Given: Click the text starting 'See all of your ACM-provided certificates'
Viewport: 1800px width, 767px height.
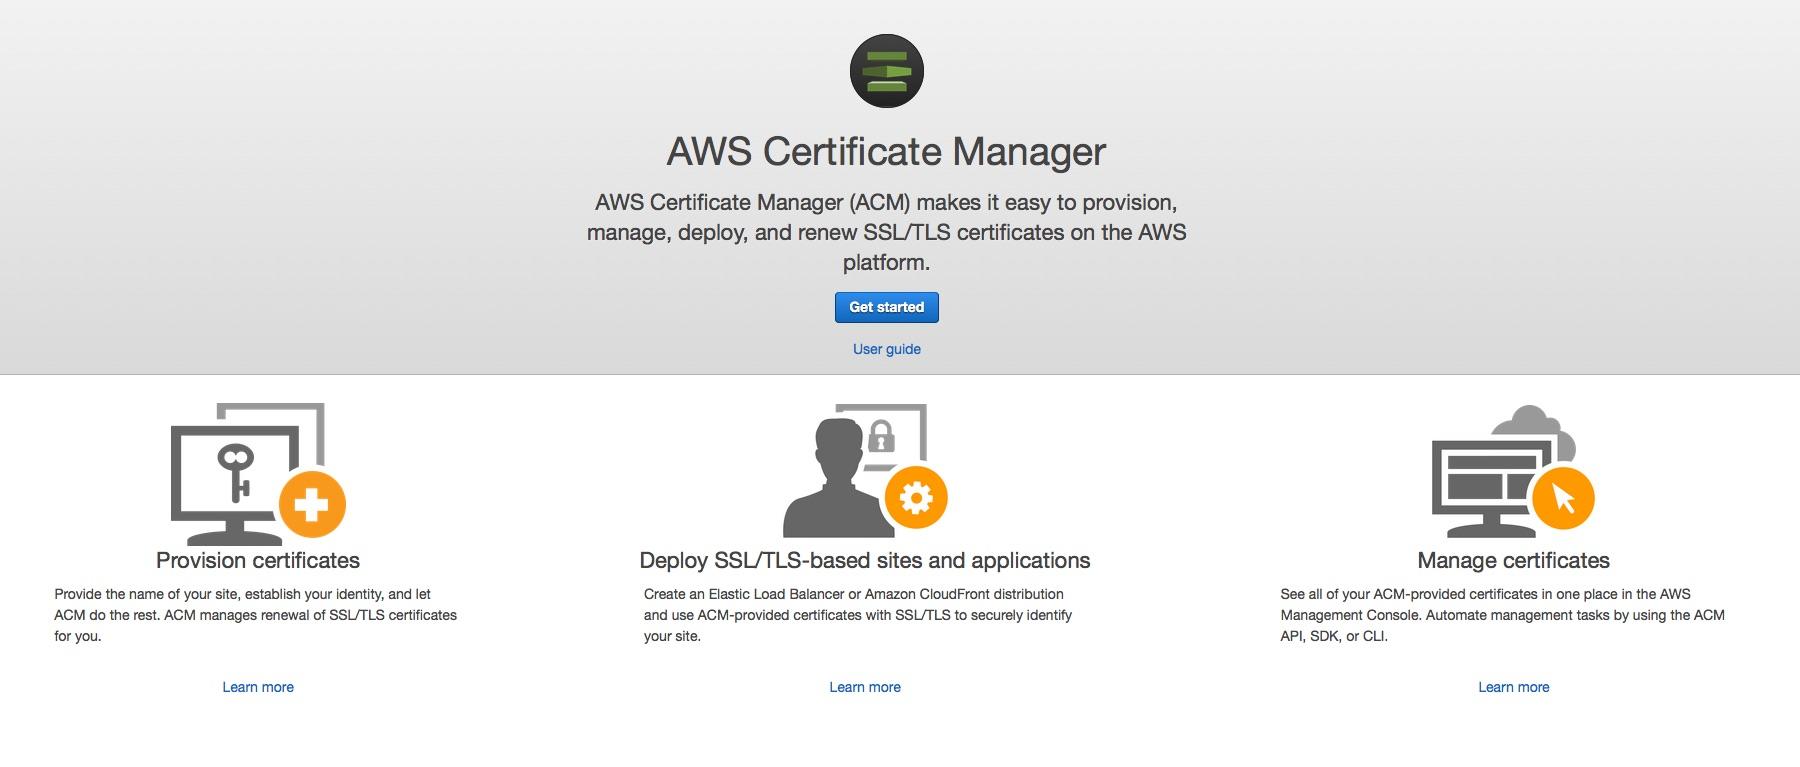Looking at the screenshot, I should click(1502, 615).
